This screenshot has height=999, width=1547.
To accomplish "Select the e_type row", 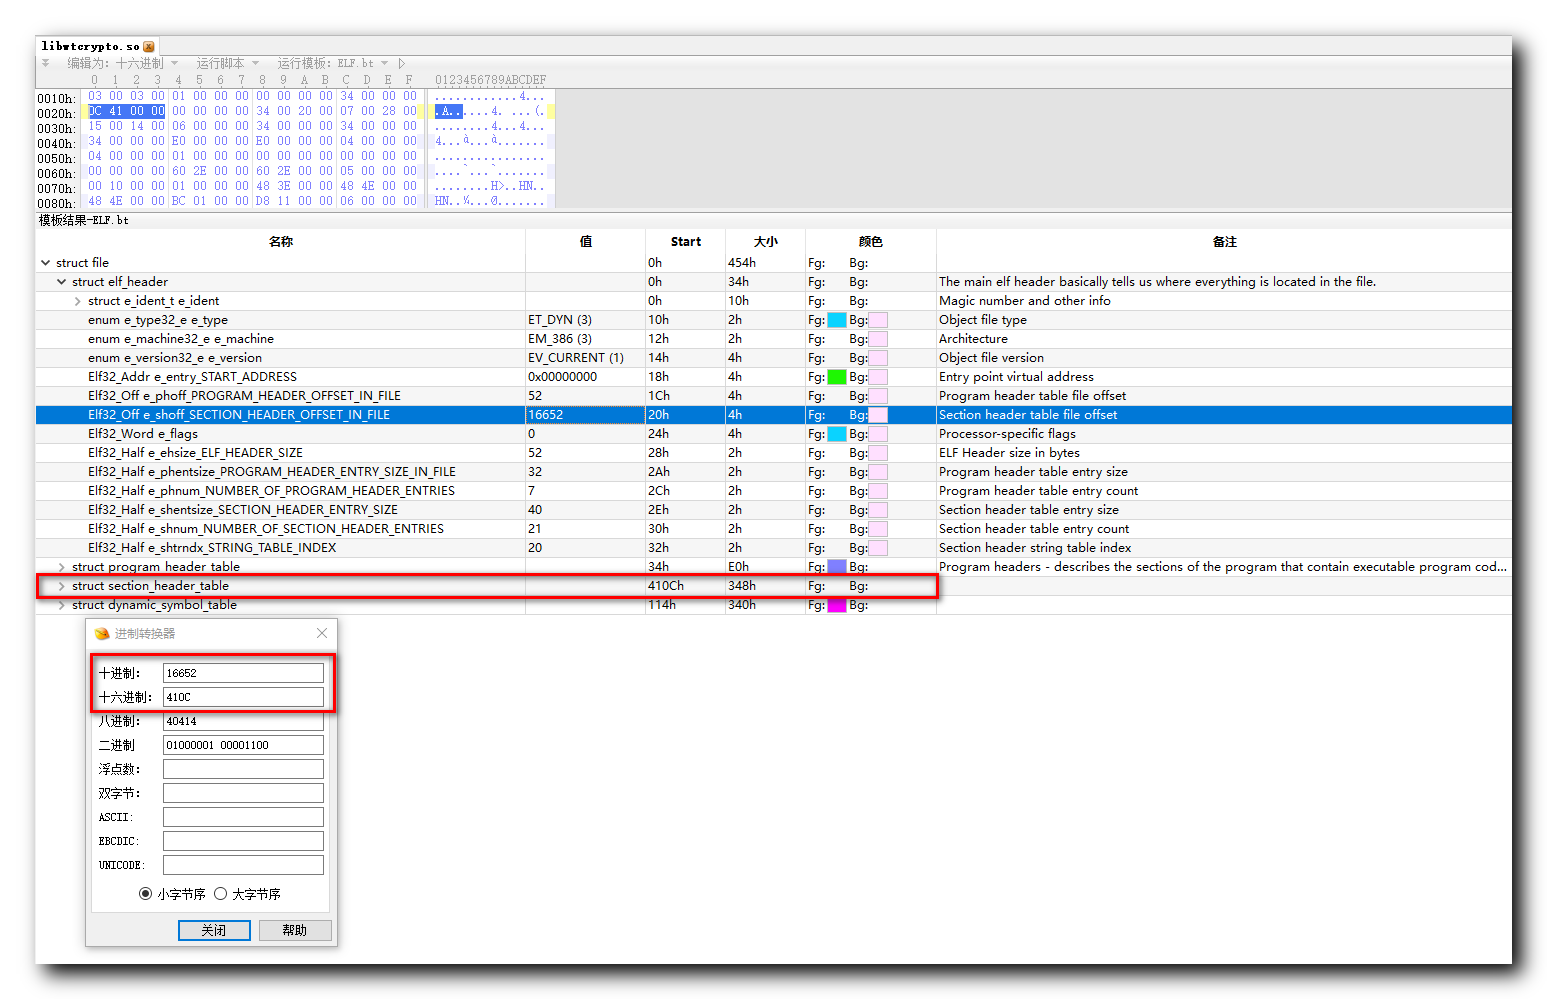I will 774,320.
